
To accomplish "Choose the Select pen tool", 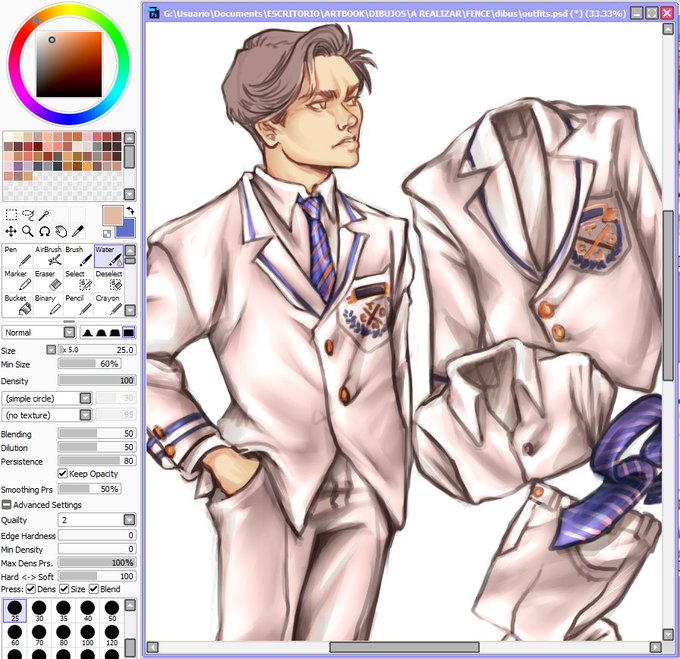I will (78, 280).
